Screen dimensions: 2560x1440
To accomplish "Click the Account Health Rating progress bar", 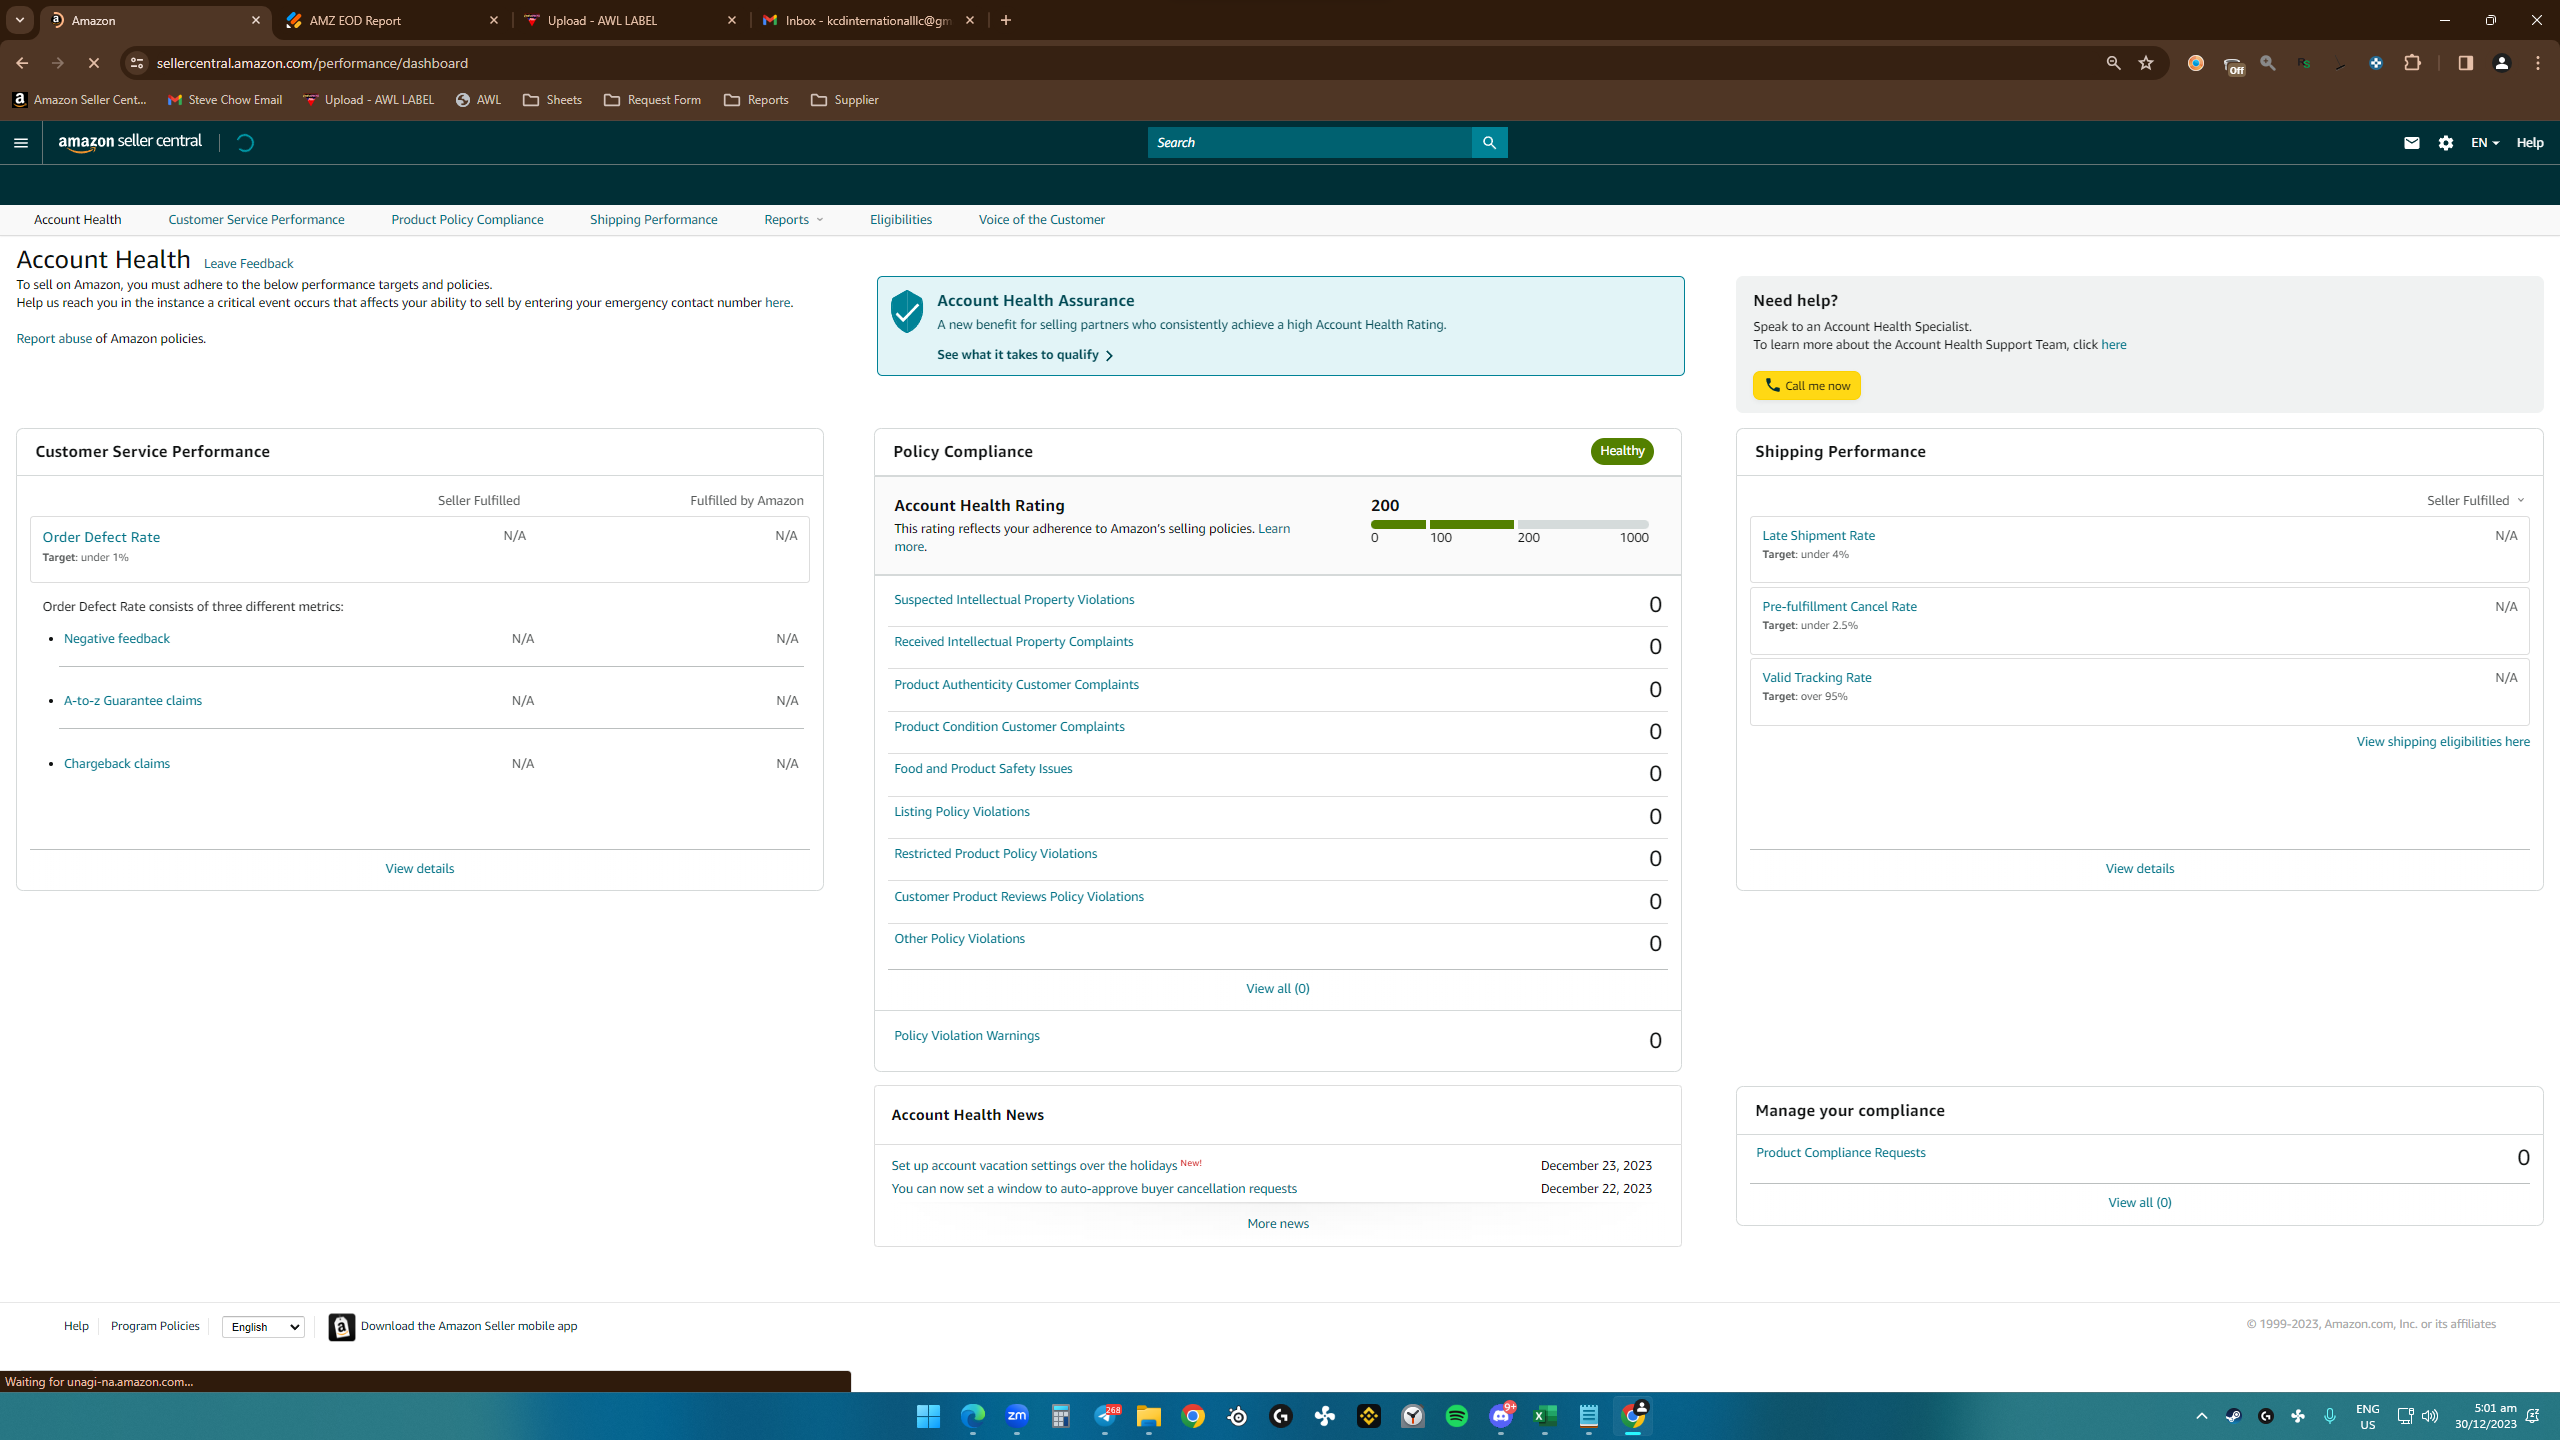I will point(1510,524).
